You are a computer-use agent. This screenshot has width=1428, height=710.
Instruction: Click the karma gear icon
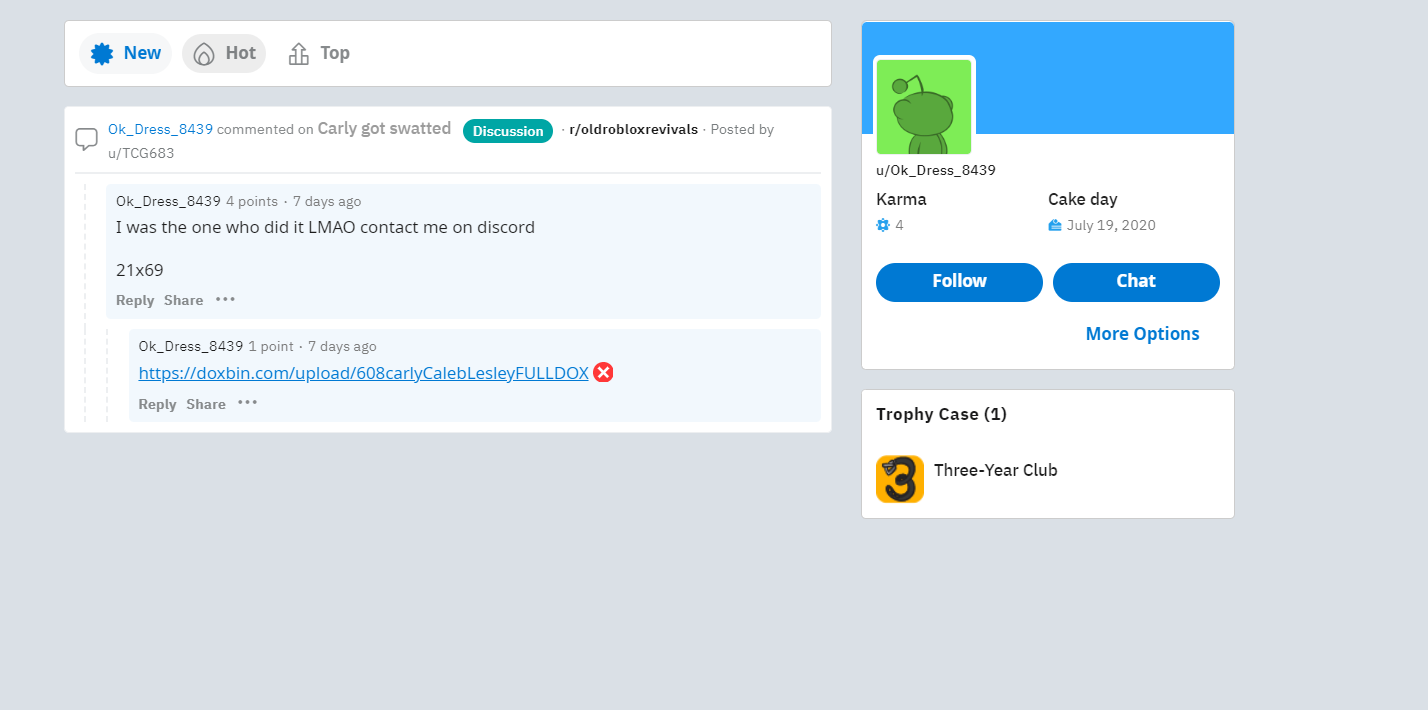click(x=883, y=225)
